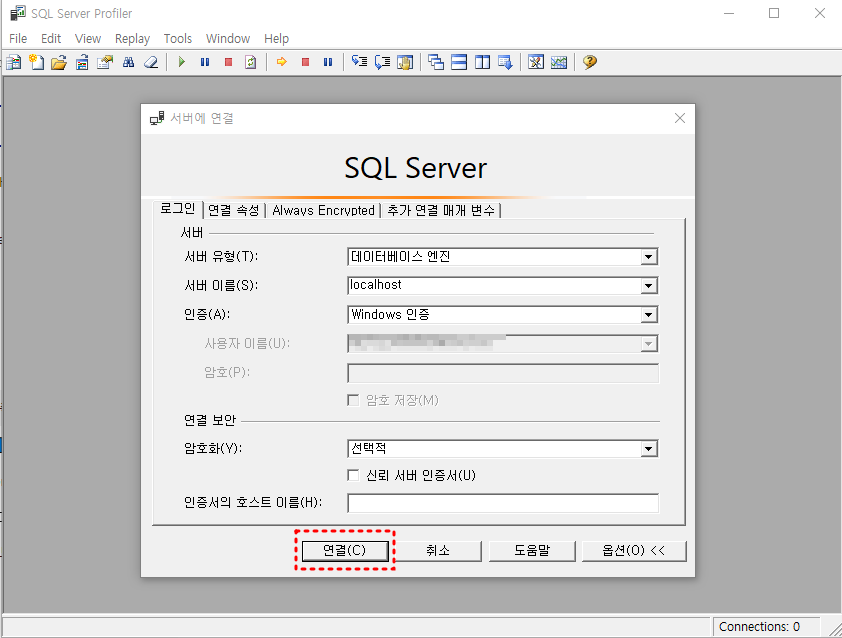Launch Performance Monitor toolbar icon
842x638 pixels.
click(559, 62)
